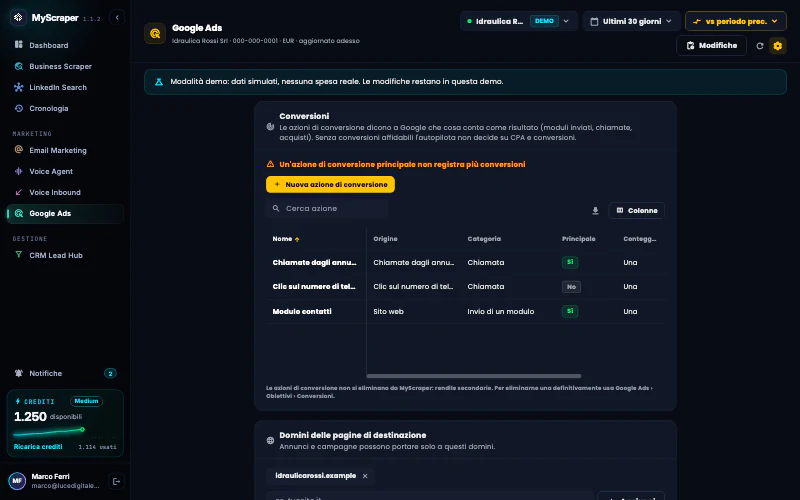
Task: Click the Sito web origin cell
Action: click(388, 311)
